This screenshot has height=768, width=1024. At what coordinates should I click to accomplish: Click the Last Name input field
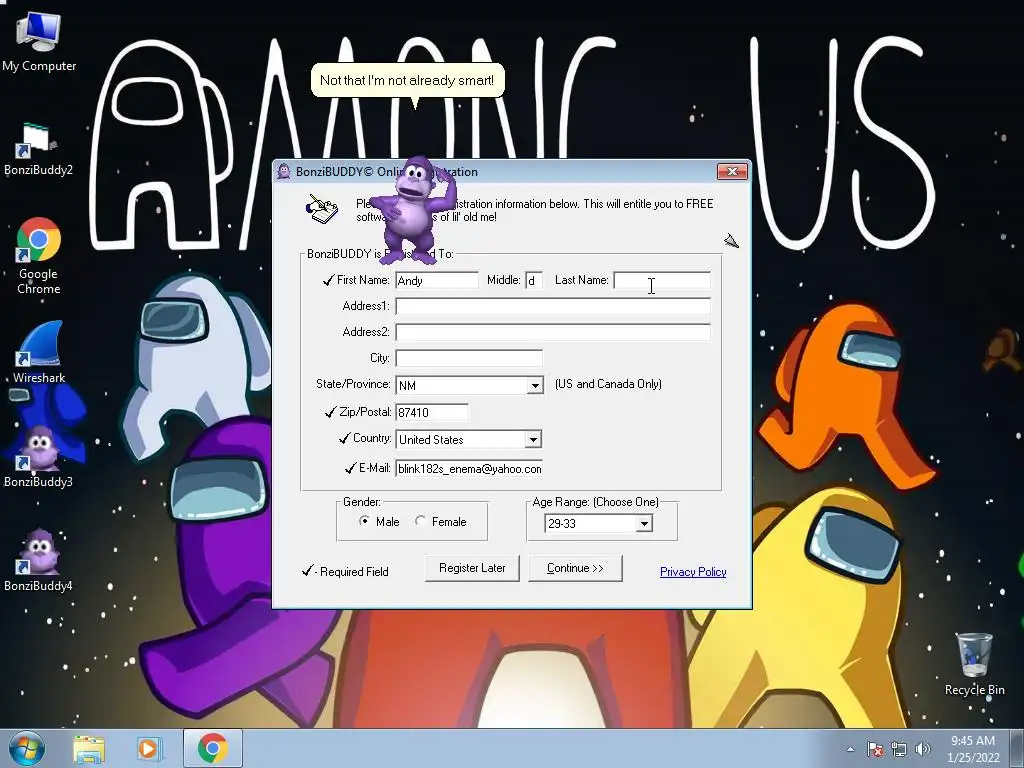(662, 280)
